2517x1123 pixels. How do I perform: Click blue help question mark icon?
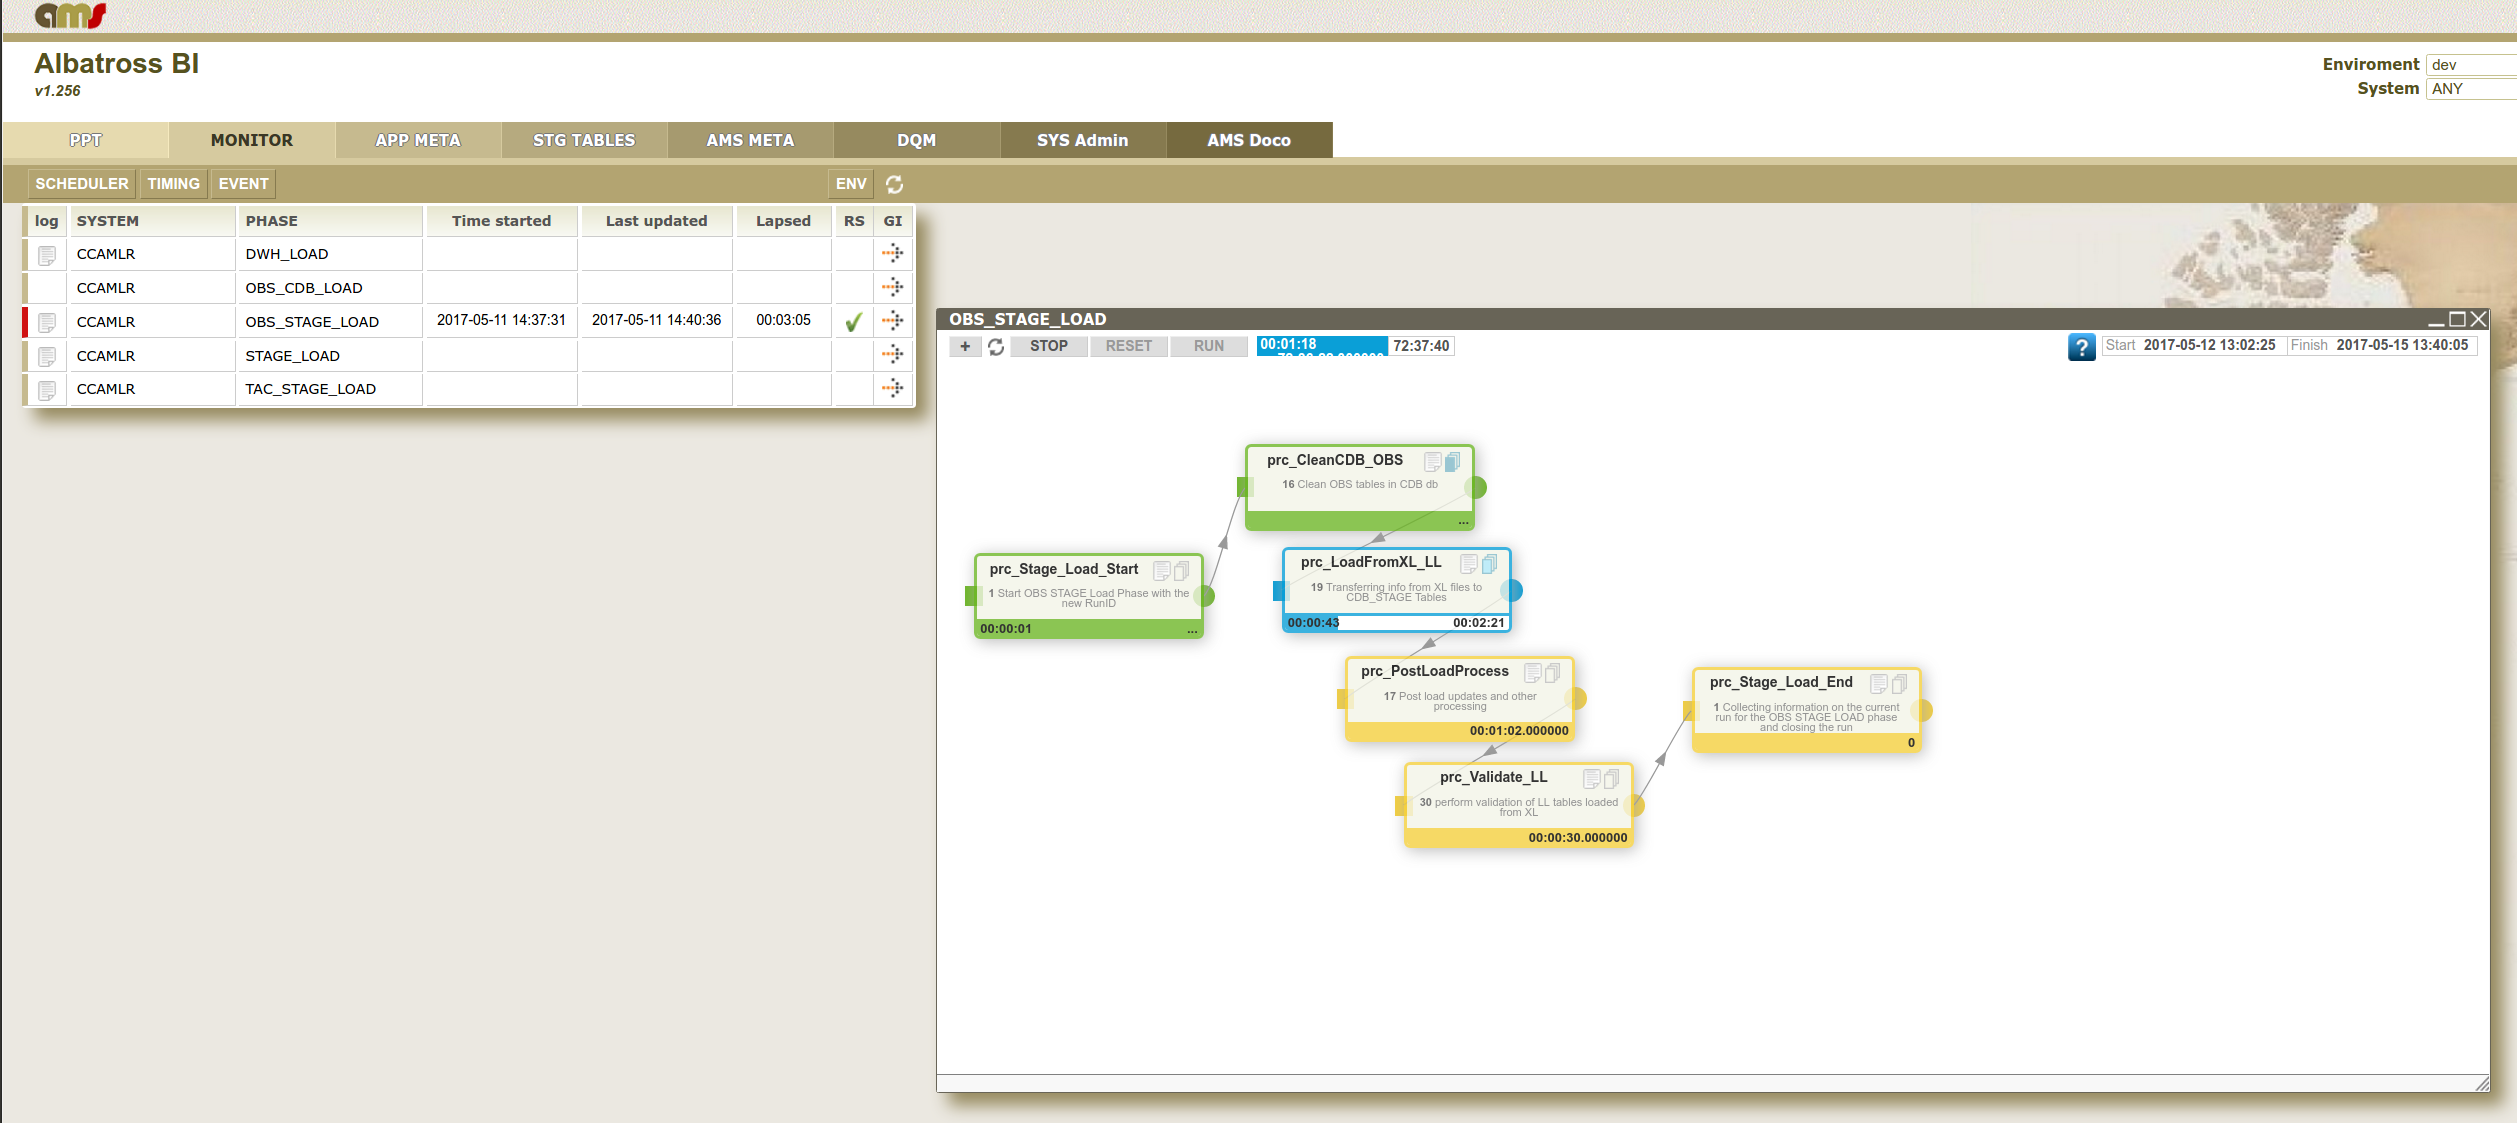click(2081, 346)
